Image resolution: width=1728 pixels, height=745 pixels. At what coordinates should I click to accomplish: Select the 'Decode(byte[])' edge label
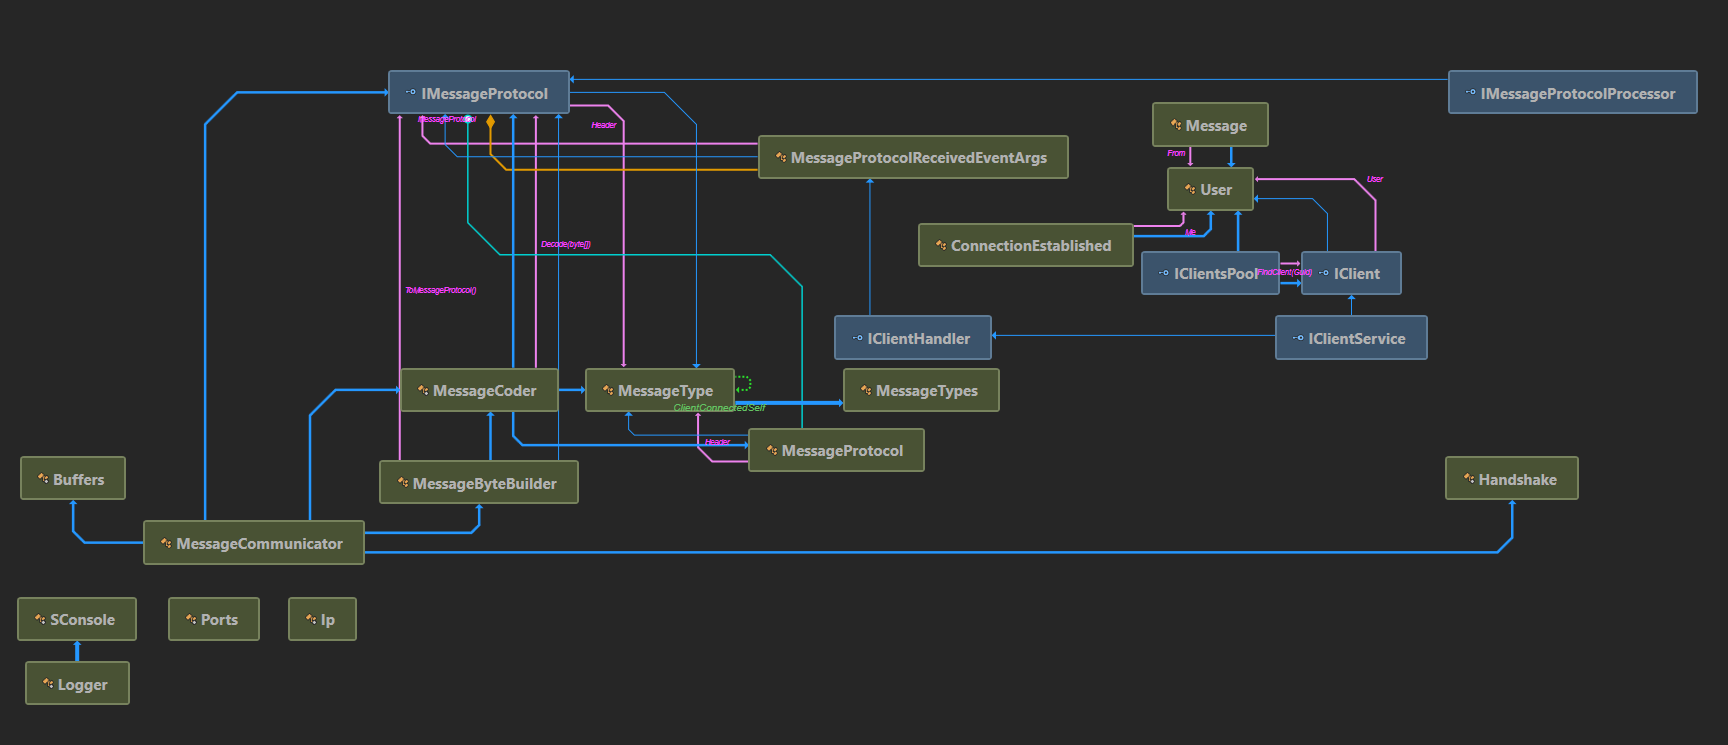pyautogui.click(x=566, y=244)
